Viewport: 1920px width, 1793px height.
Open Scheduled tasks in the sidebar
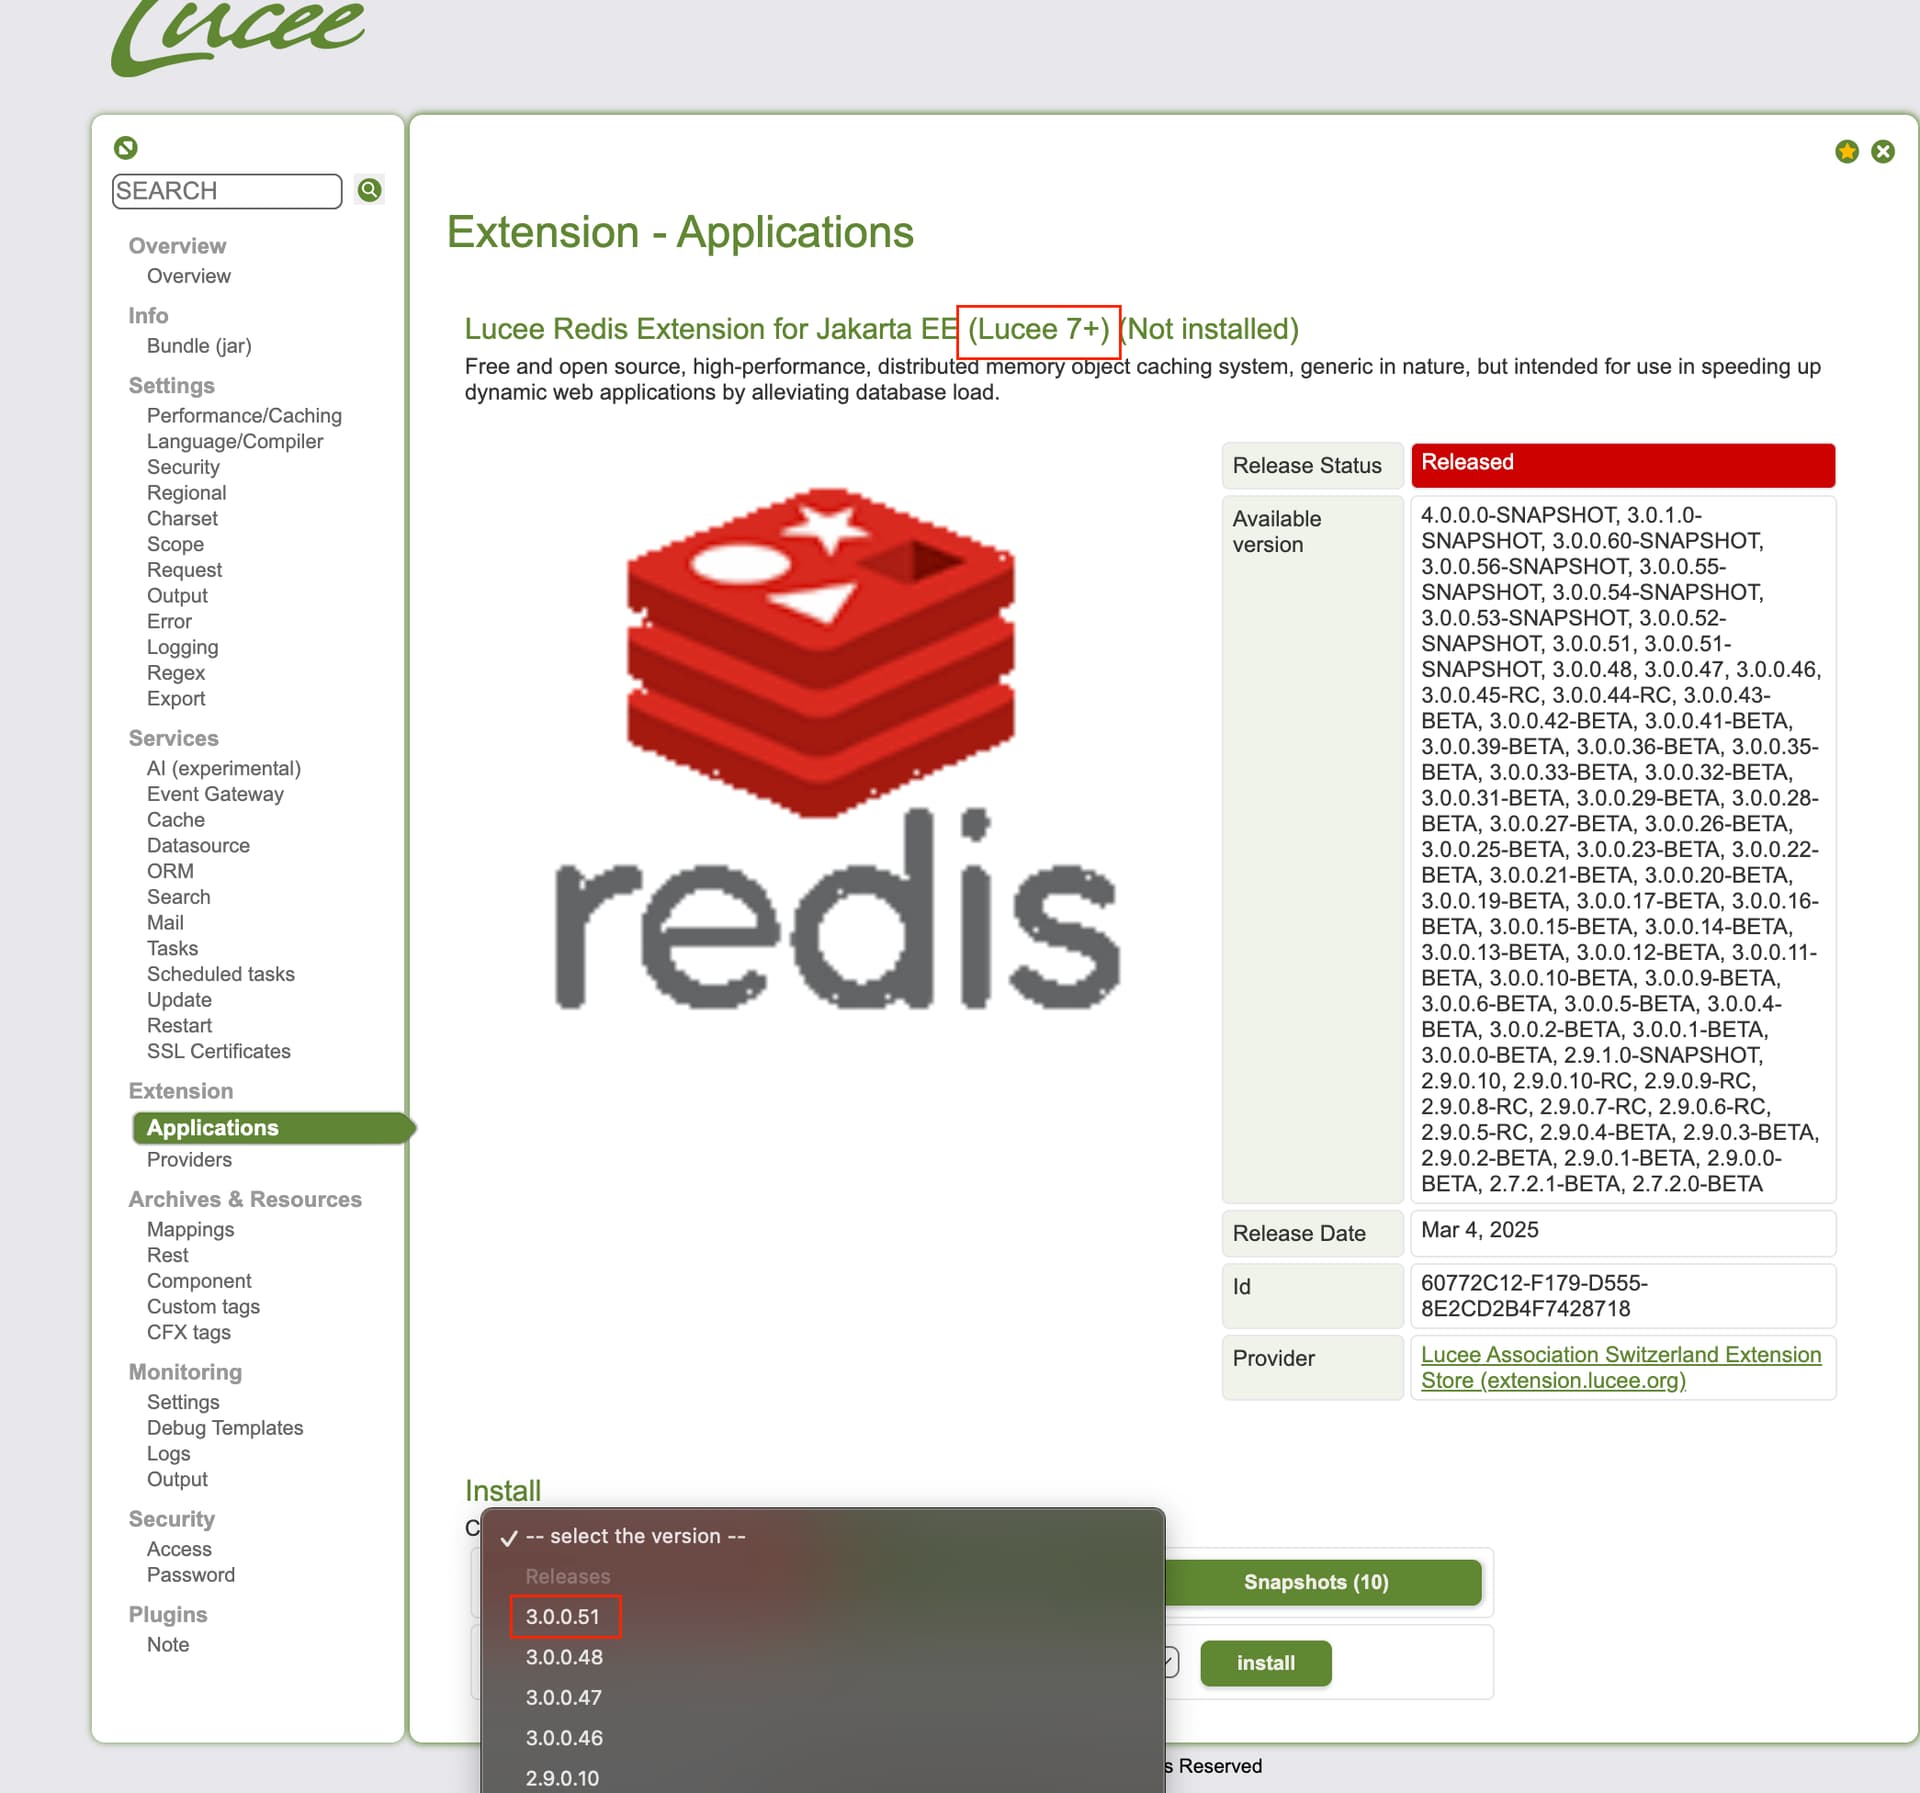[x=221, y=973]
